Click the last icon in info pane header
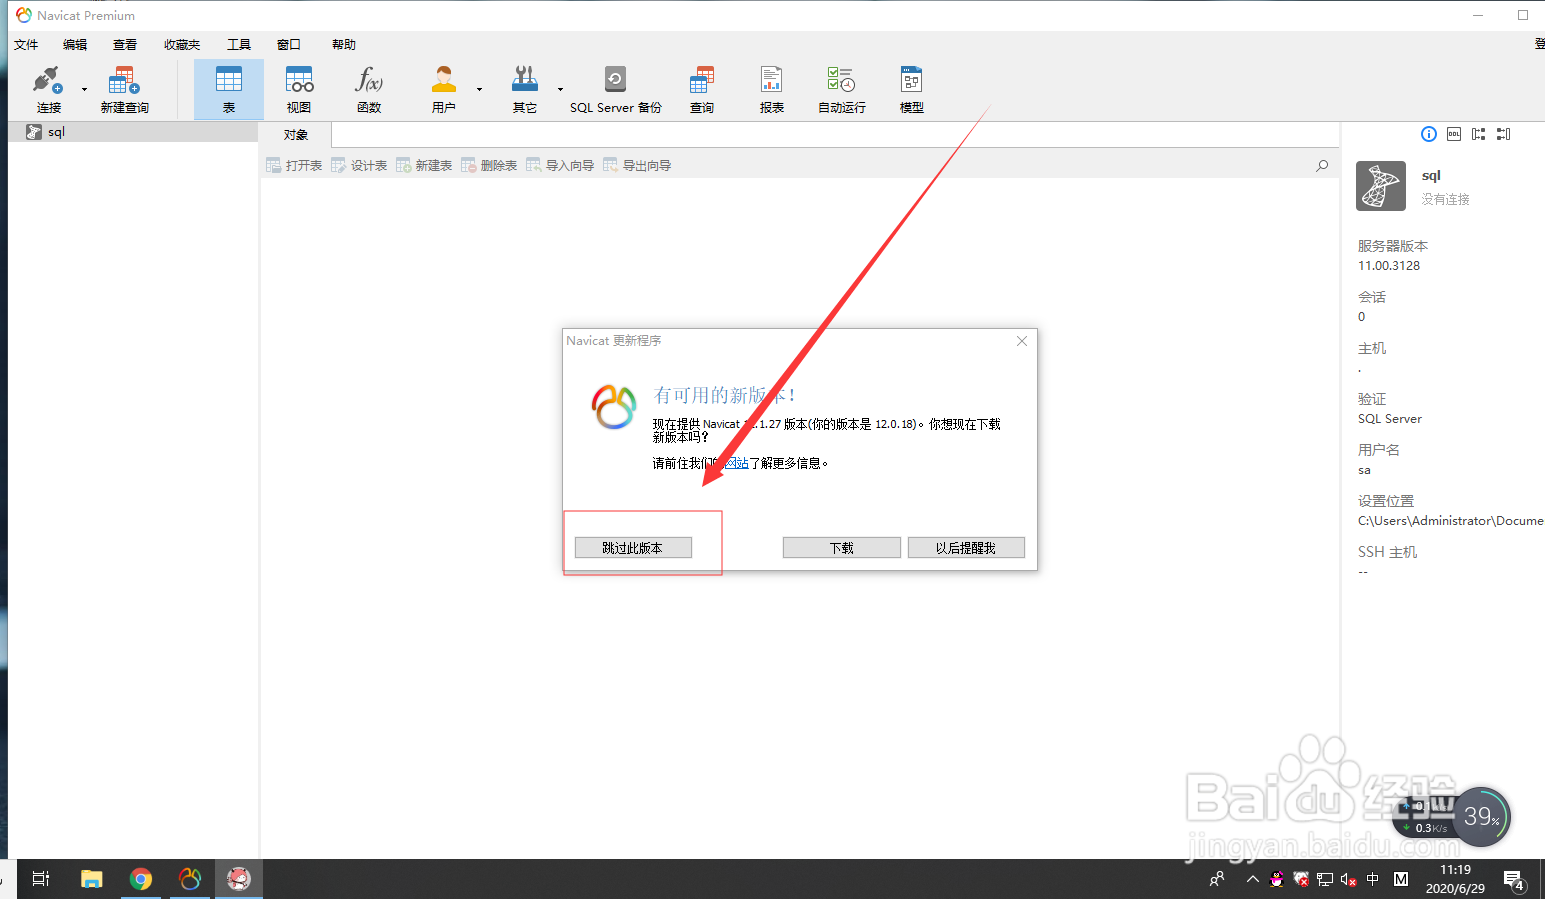The width and height of the screenshot is (1545, 899). pos(1504,134)
